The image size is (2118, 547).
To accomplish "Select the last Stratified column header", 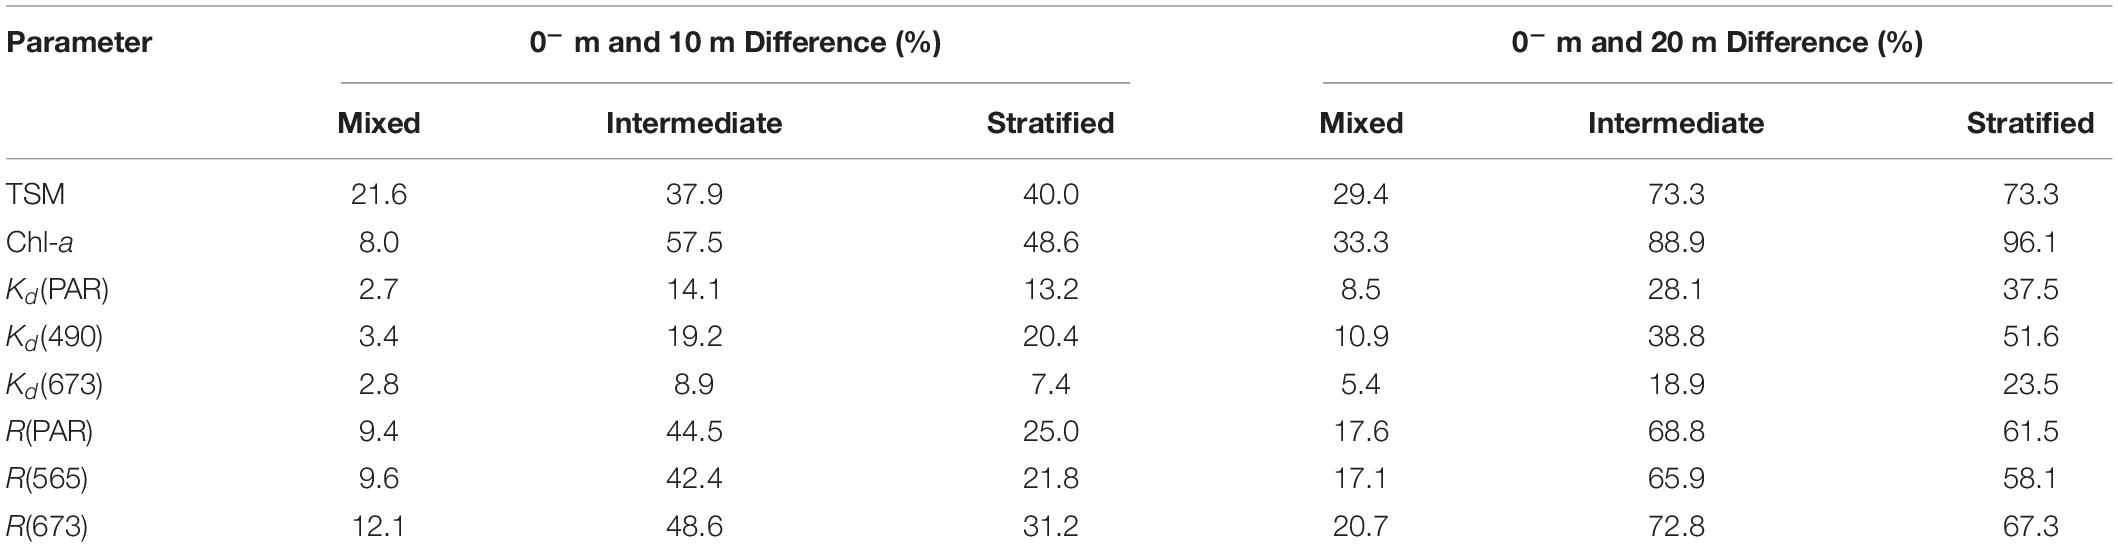I will (x=2030, y=123).
